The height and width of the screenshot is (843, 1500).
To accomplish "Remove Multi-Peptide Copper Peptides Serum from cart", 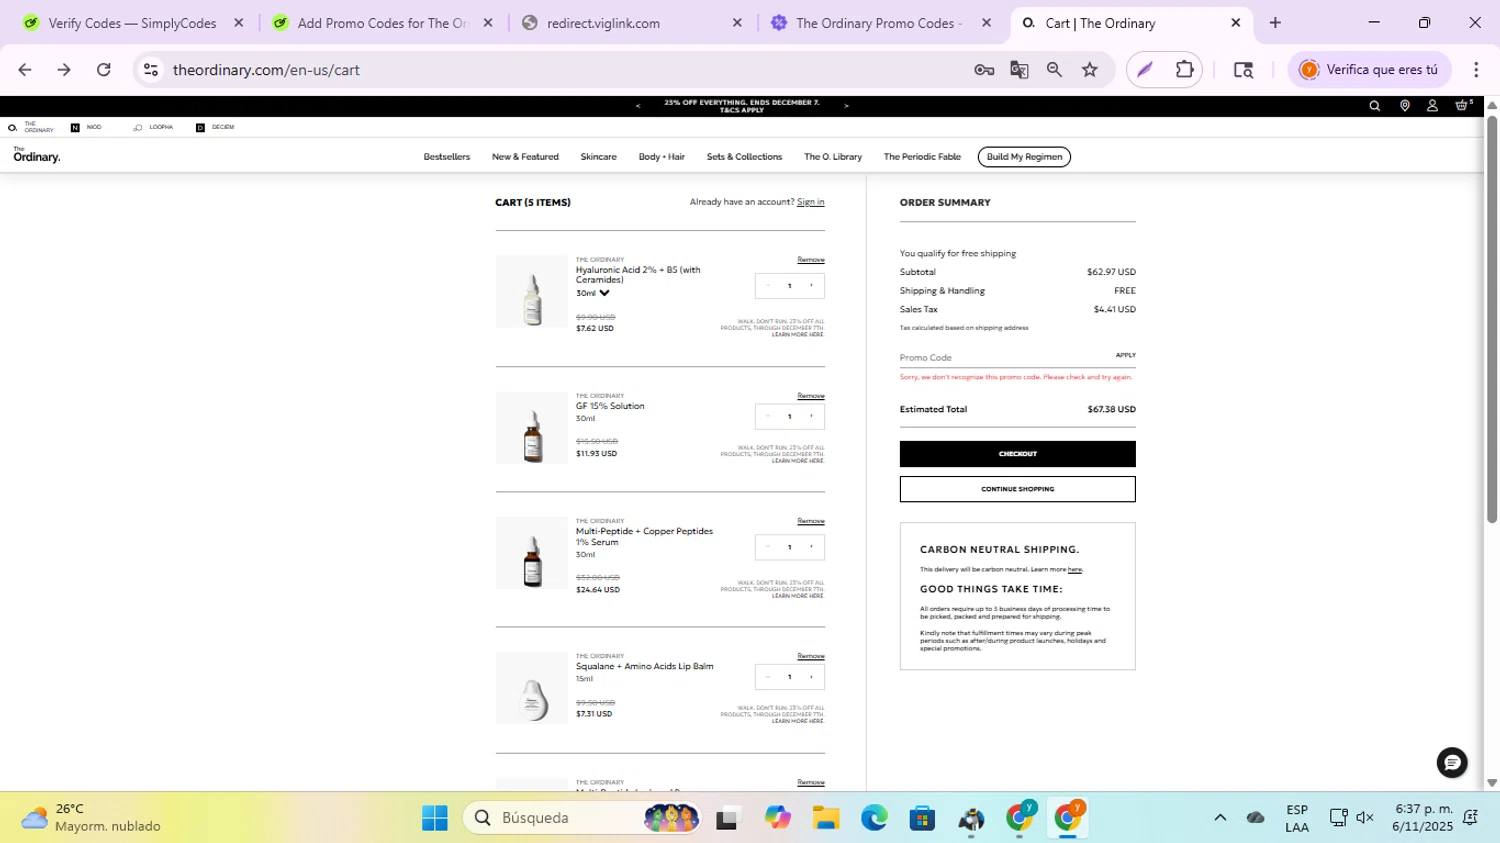I will click(811, 521).
